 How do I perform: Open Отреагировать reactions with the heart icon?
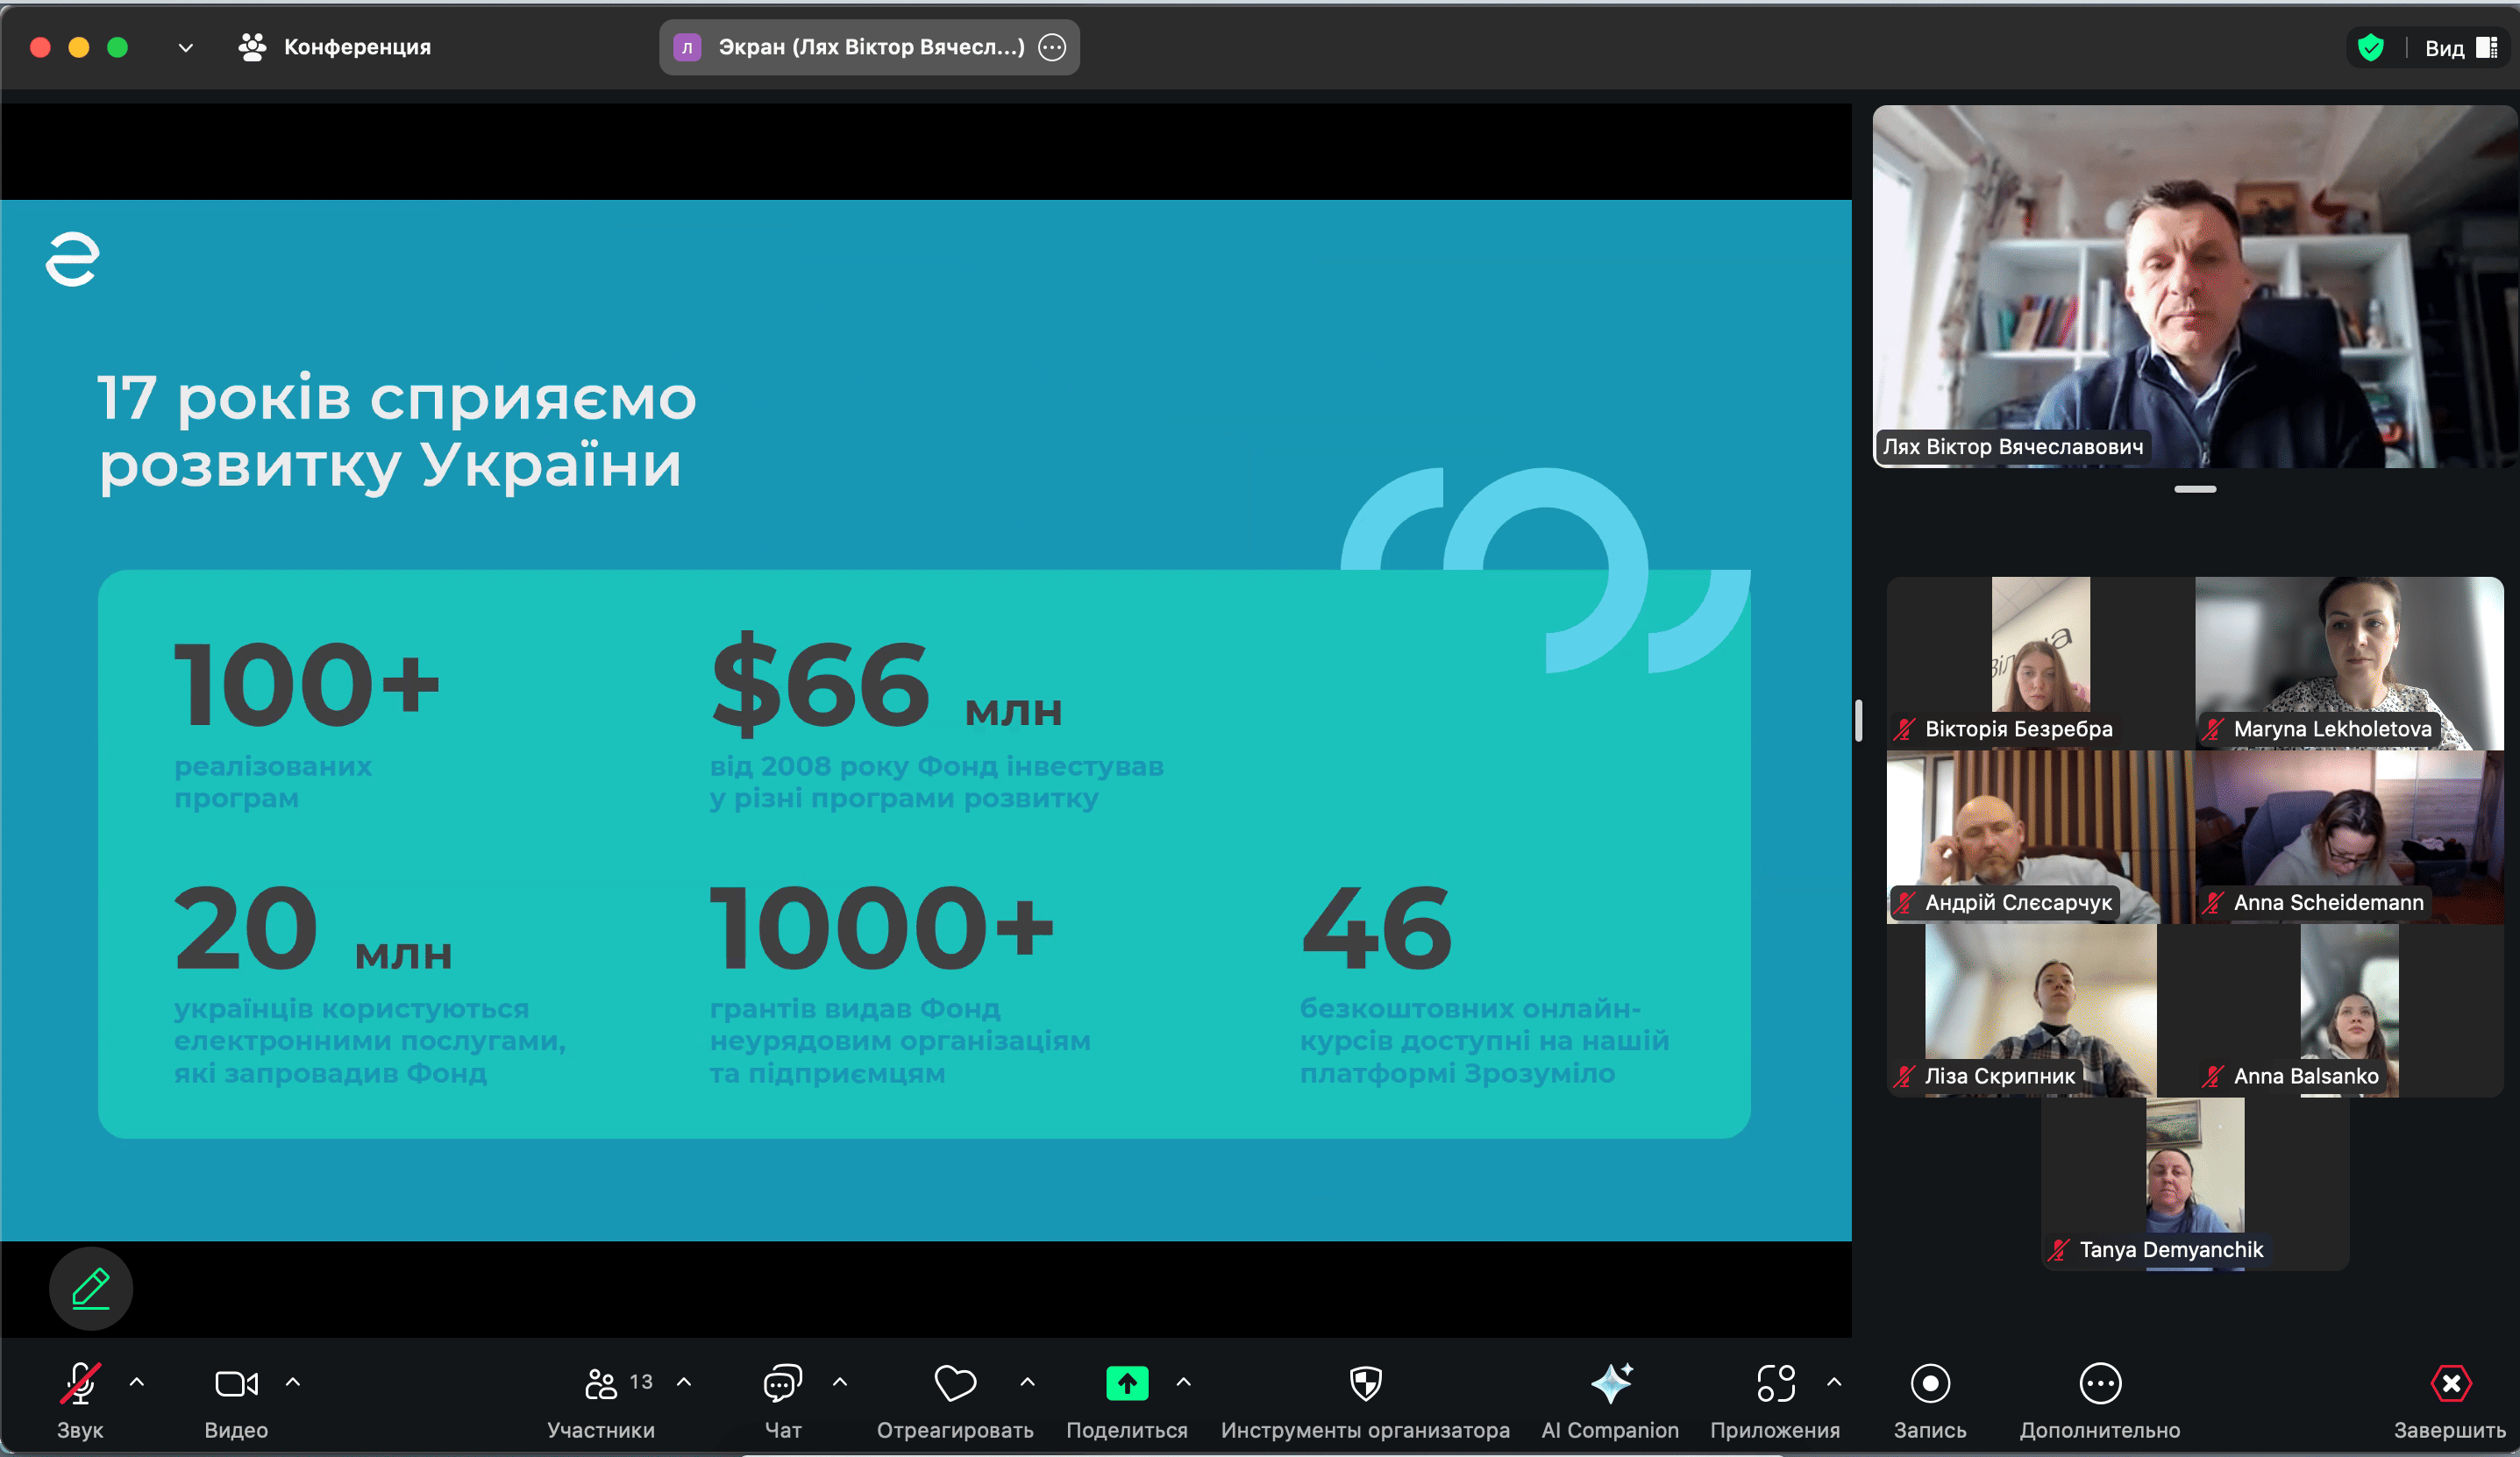(955, 1385)
